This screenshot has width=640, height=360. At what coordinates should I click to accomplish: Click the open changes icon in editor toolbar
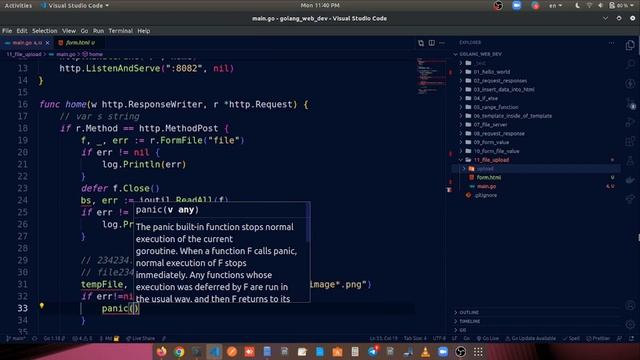click(421, 43)
